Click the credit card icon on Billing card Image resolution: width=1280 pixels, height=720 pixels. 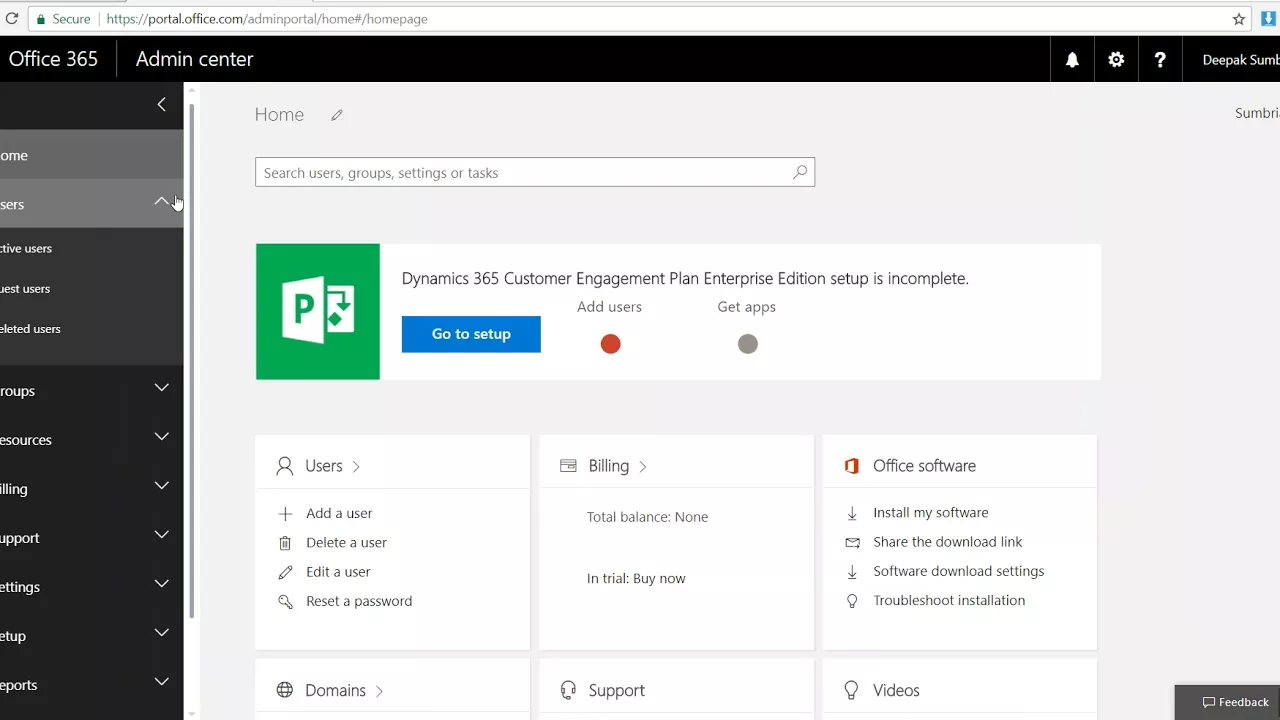[568, 466]
